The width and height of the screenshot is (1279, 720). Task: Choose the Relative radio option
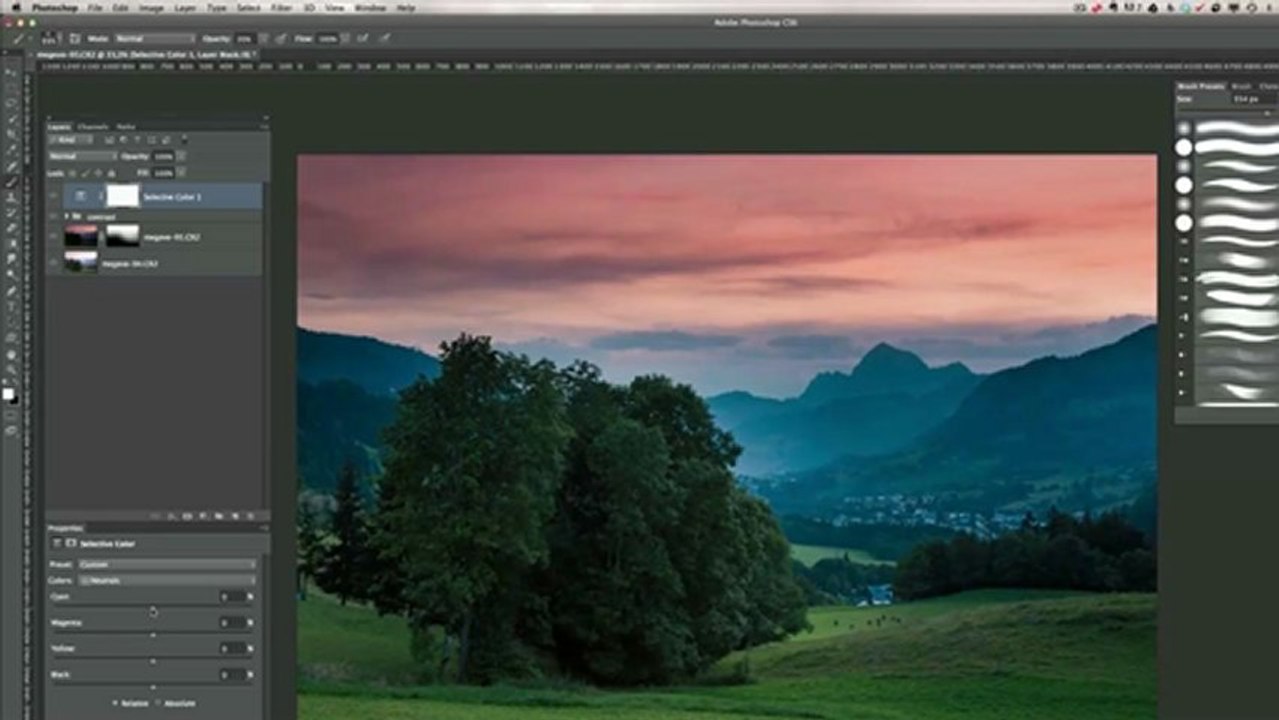tap(115, 703)
